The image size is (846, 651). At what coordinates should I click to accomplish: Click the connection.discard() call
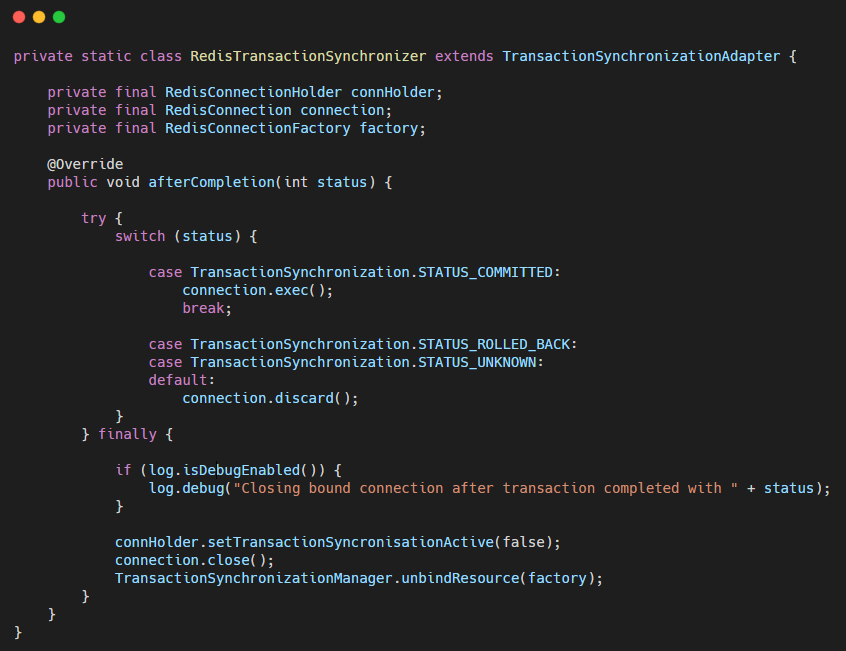(270, 398)
